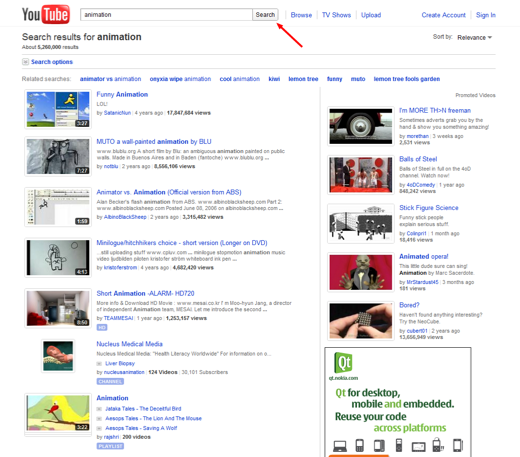Screen dimensions: 520x457
Task: Select related search funny
Action: 334,79
